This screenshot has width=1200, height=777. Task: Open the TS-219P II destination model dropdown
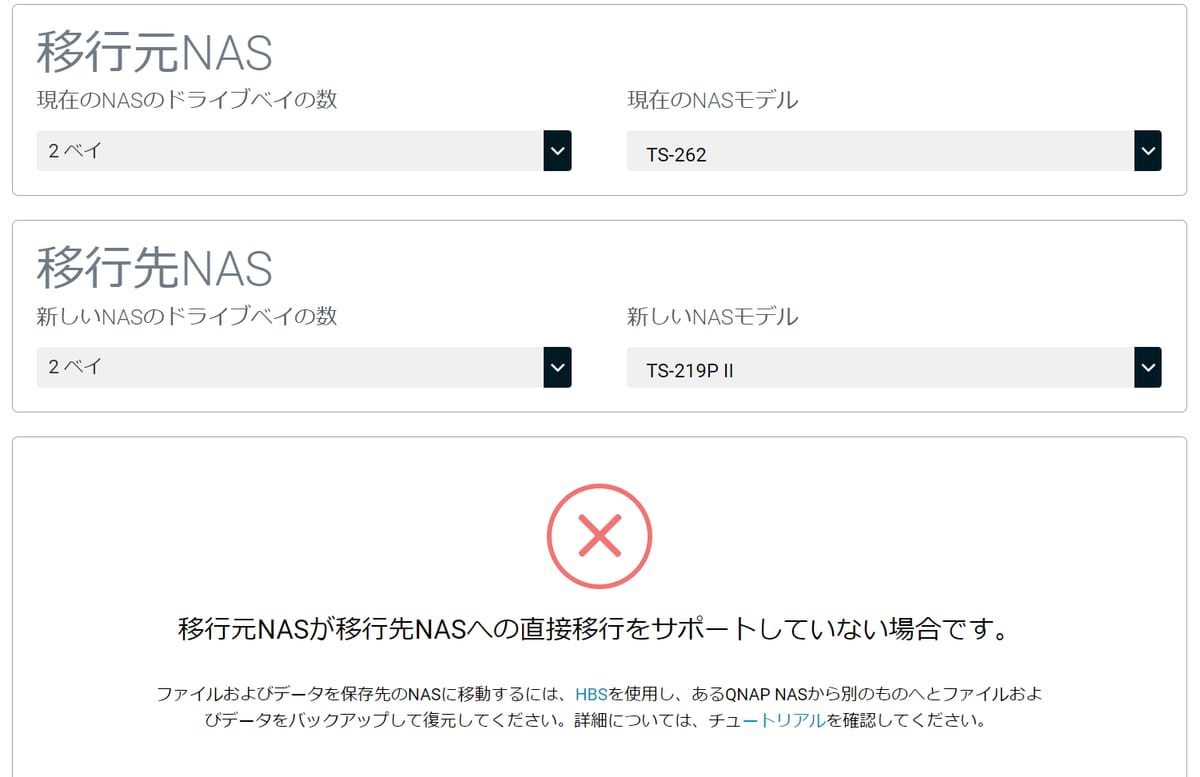pos(880,367)
